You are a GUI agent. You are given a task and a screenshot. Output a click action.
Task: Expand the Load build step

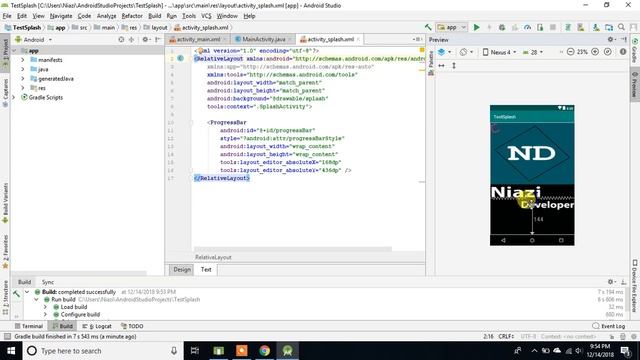[45, 307]
